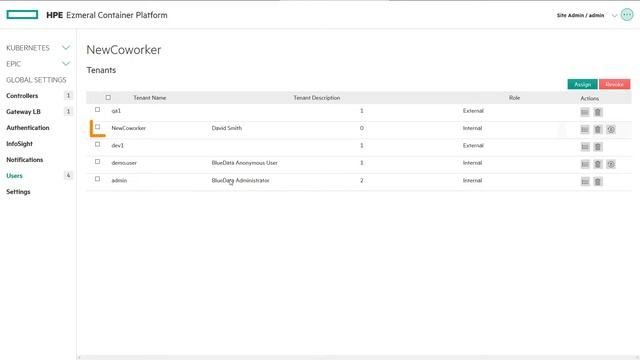The height and width of the screenshot is (360, 640).
Task: Click the admin name cell
Action: 119,180
